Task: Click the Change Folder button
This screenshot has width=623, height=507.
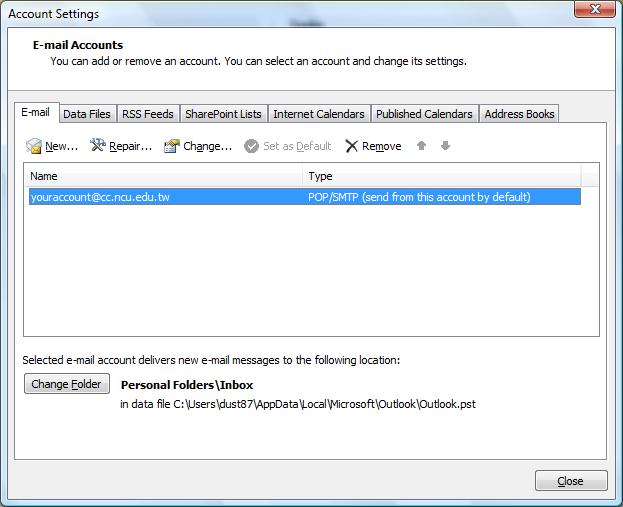Action: tap(66, 384)
